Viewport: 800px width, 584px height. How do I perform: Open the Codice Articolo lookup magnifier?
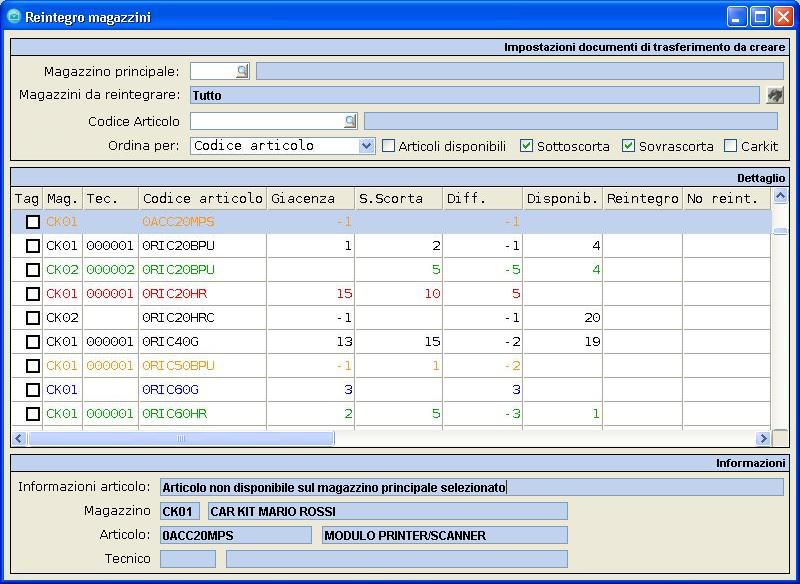[x=350, y=121]
